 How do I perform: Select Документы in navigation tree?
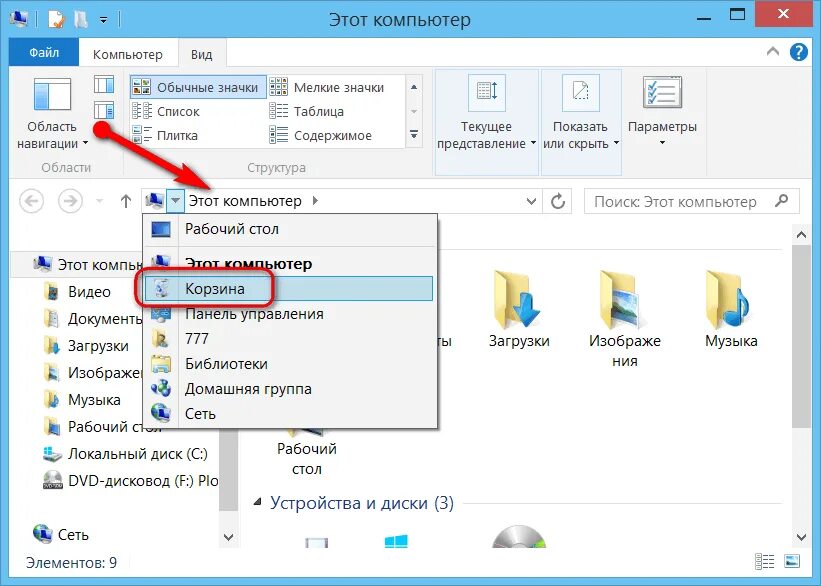(x=92, y=319)
